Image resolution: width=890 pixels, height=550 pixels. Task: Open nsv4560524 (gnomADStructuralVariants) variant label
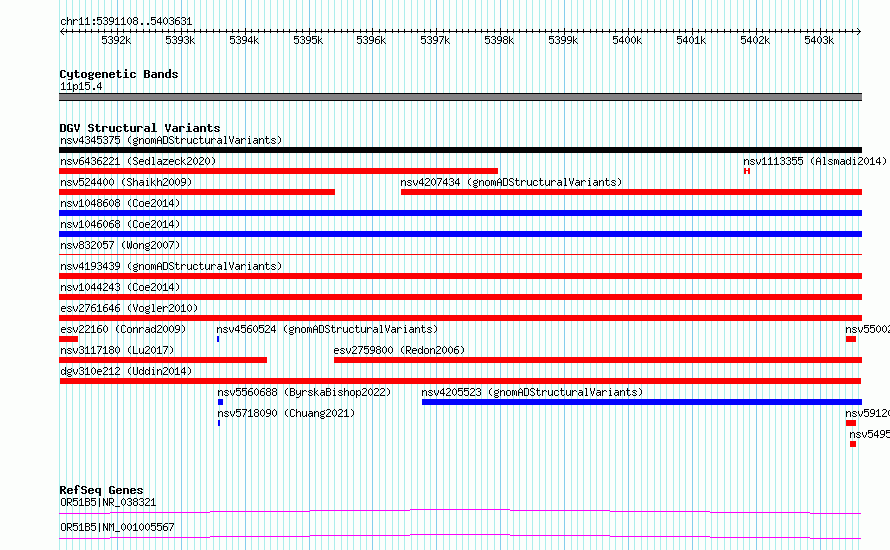[x=327, y=329]
